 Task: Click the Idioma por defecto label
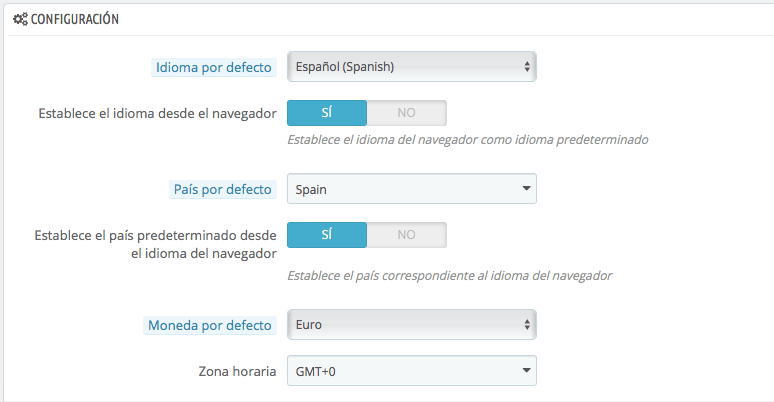pos(214,67)
